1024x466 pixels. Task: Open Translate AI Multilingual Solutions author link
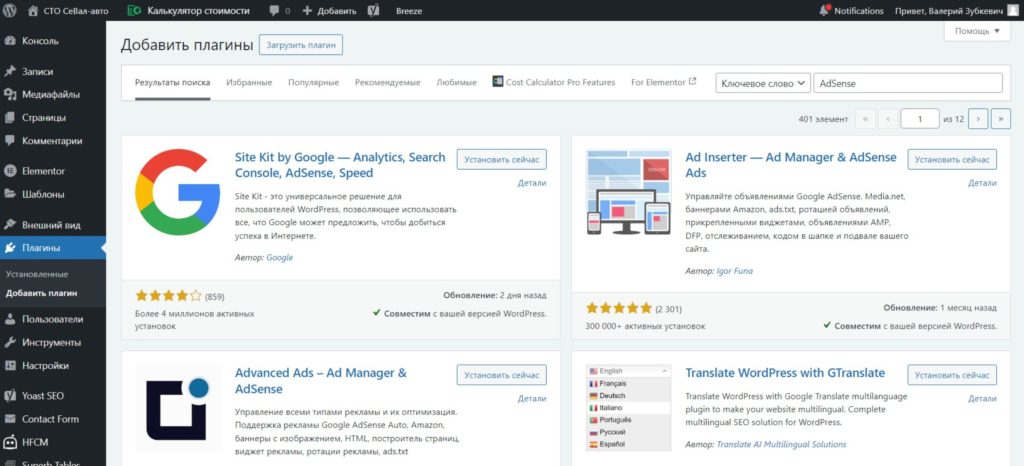[x=781, y=444]
